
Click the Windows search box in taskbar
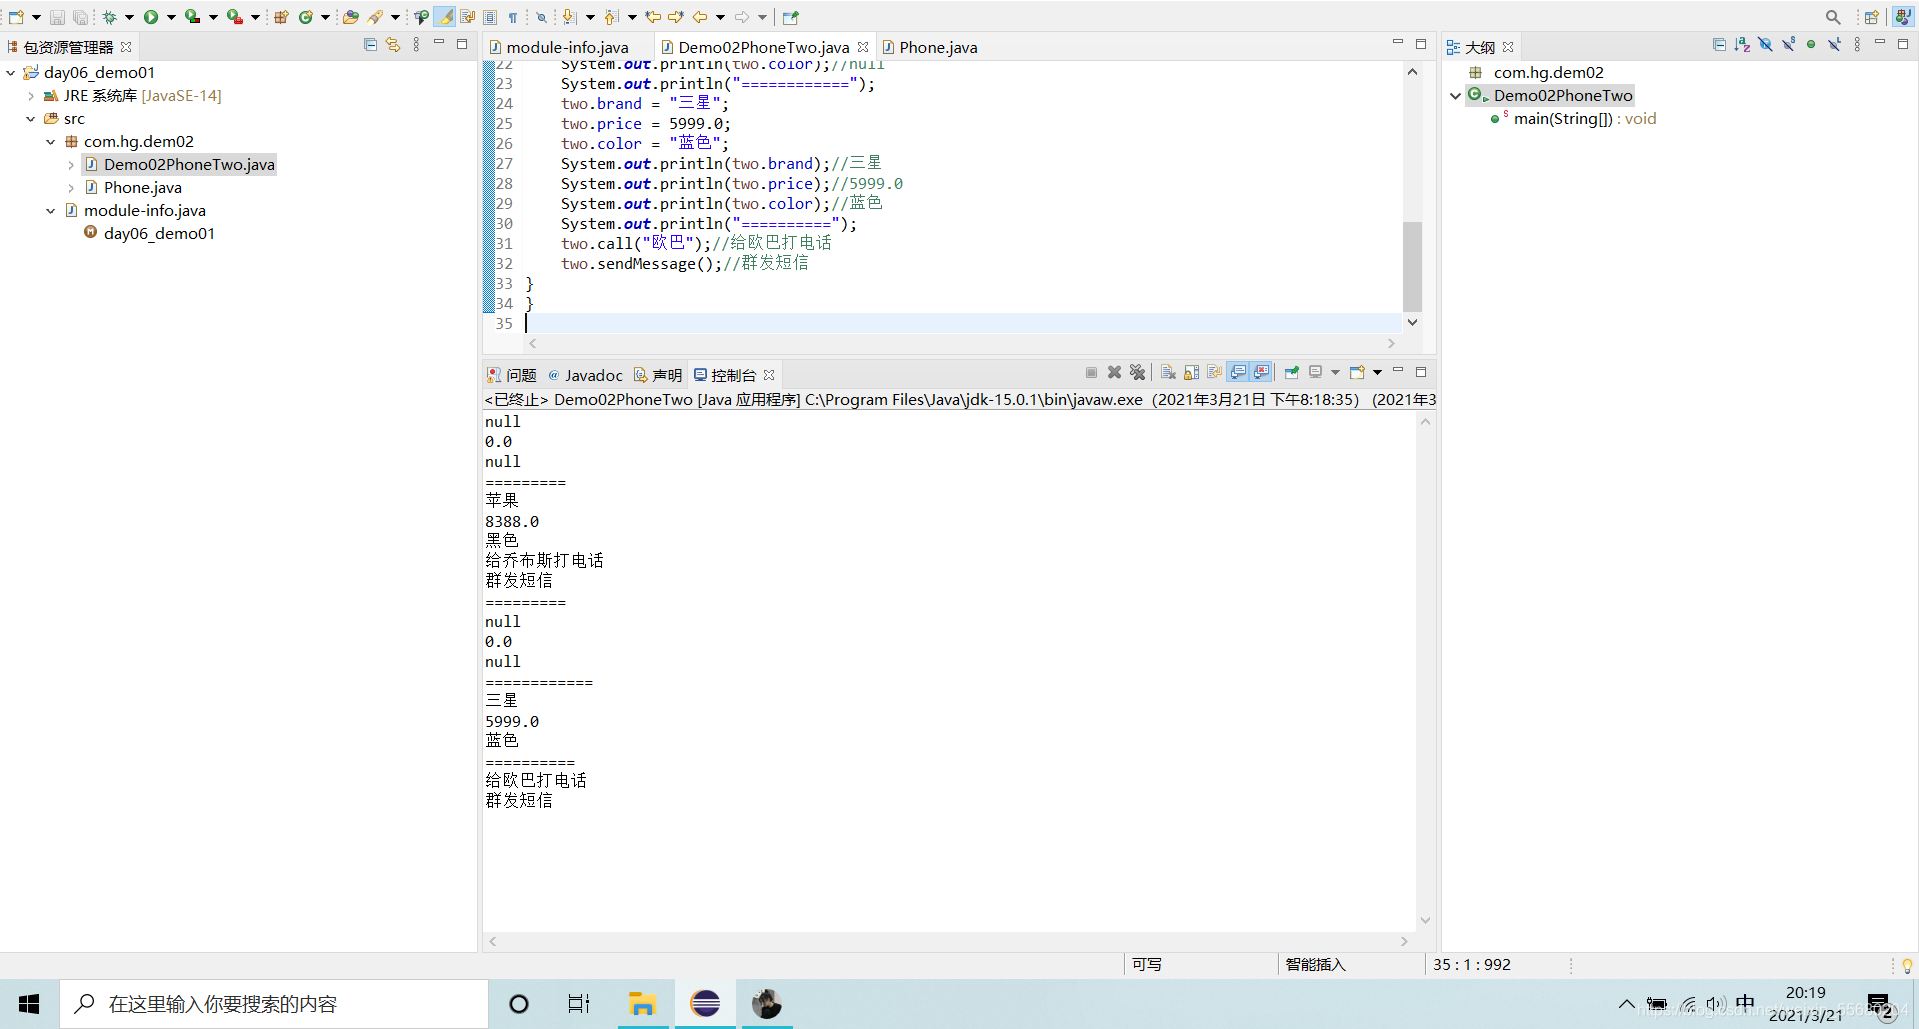coord(274,1004)
